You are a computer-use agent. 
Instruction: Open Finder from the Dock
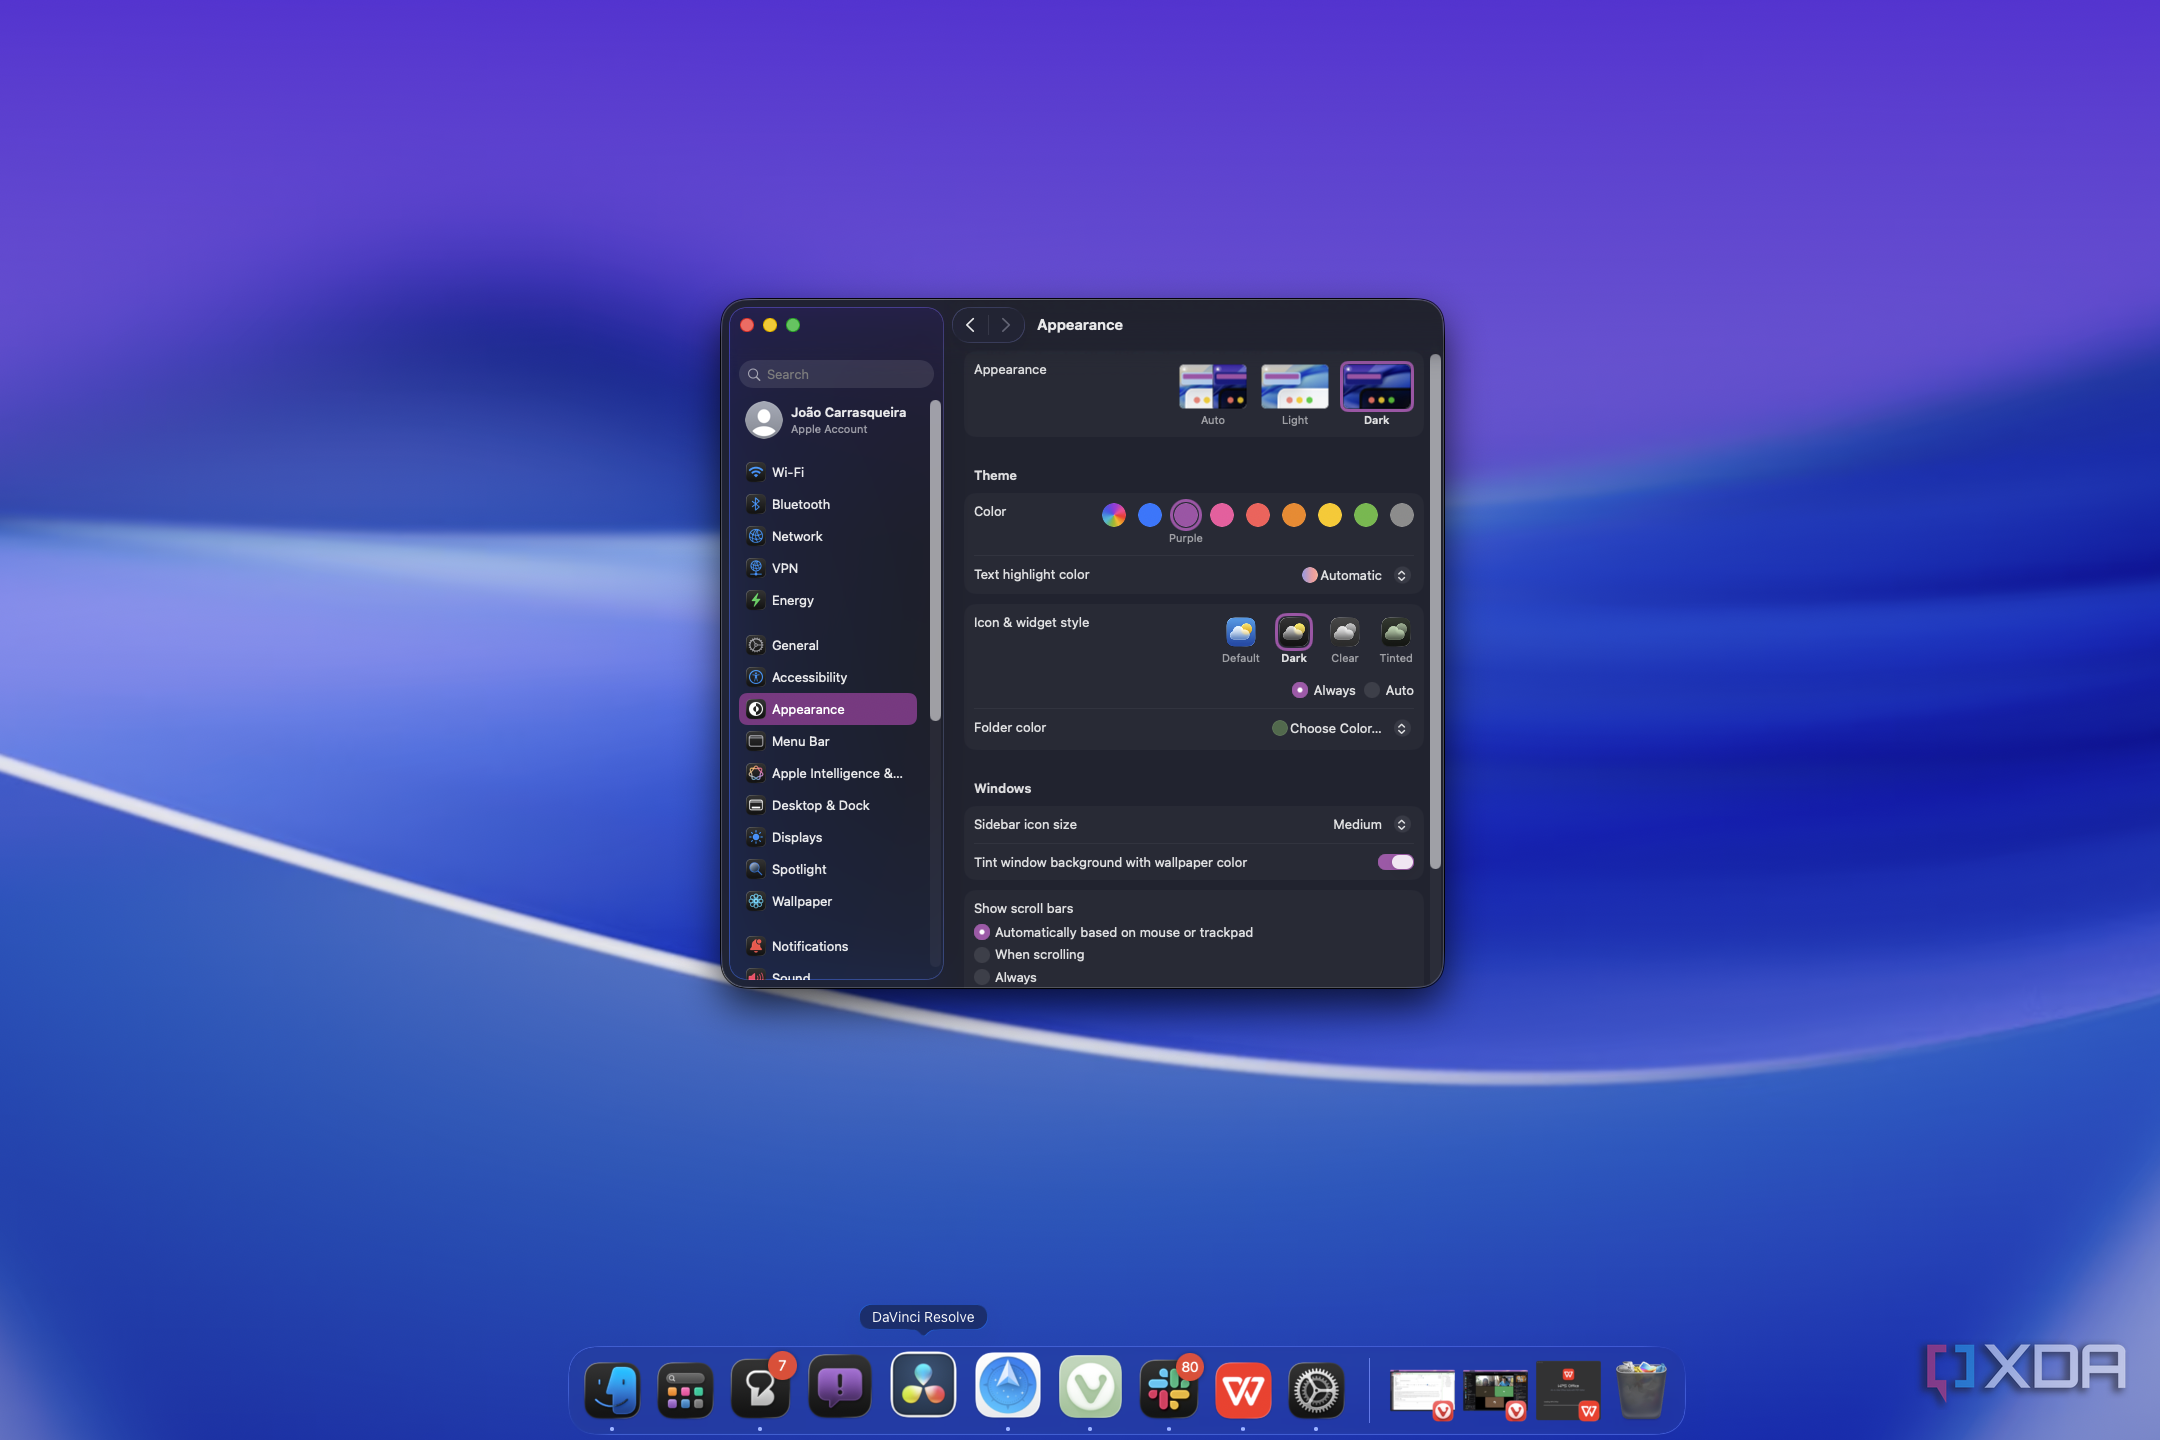612,1389
